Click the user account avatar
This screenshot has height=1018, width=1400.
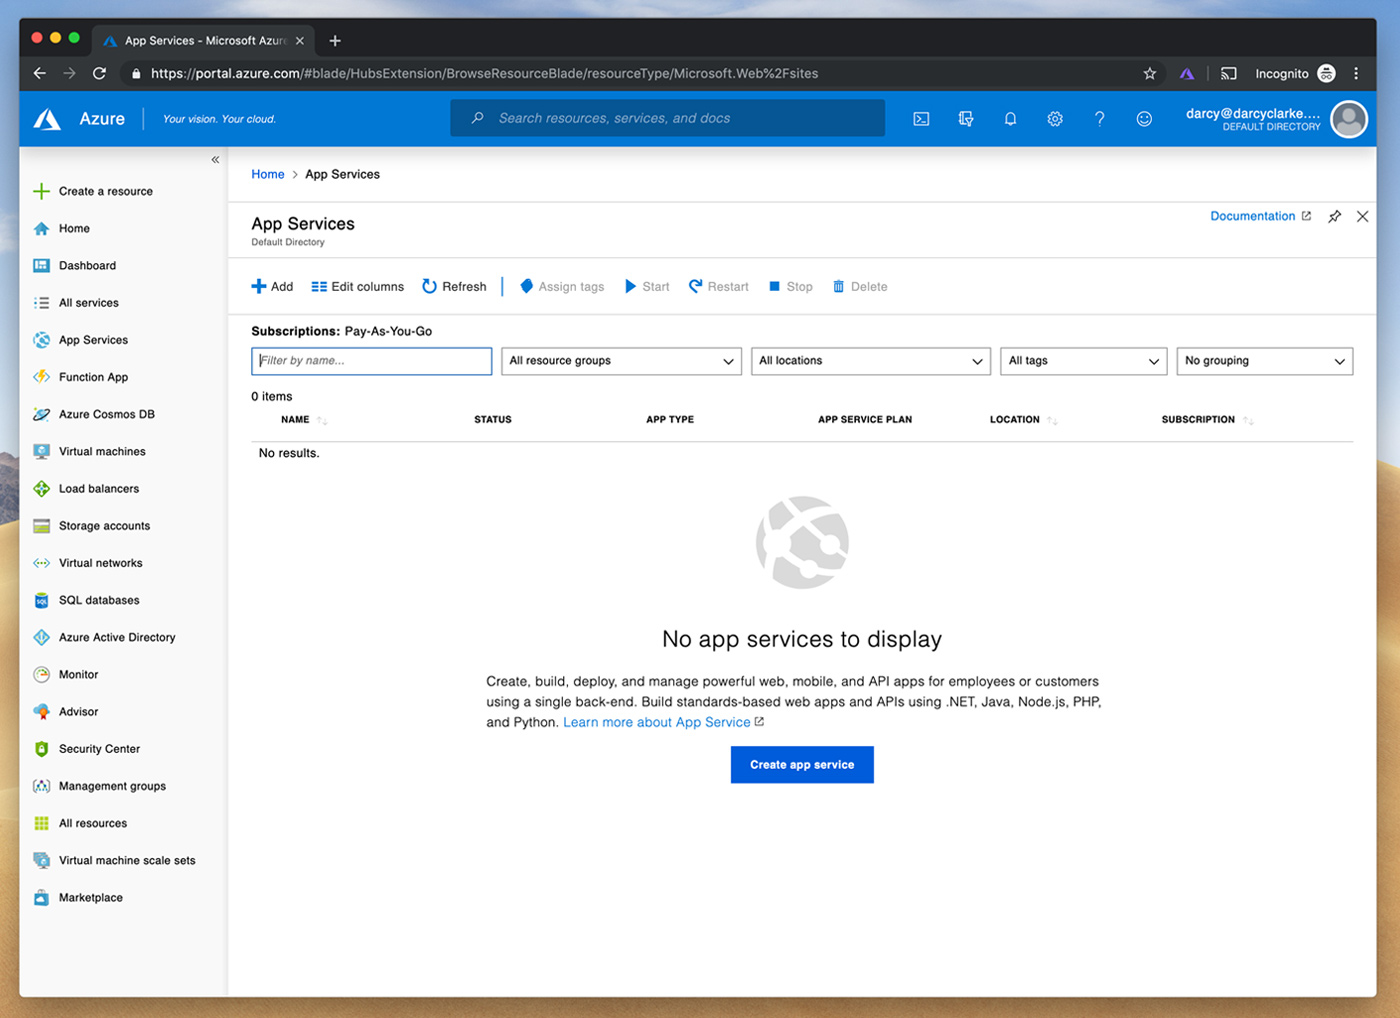[x=1349, y=119]
